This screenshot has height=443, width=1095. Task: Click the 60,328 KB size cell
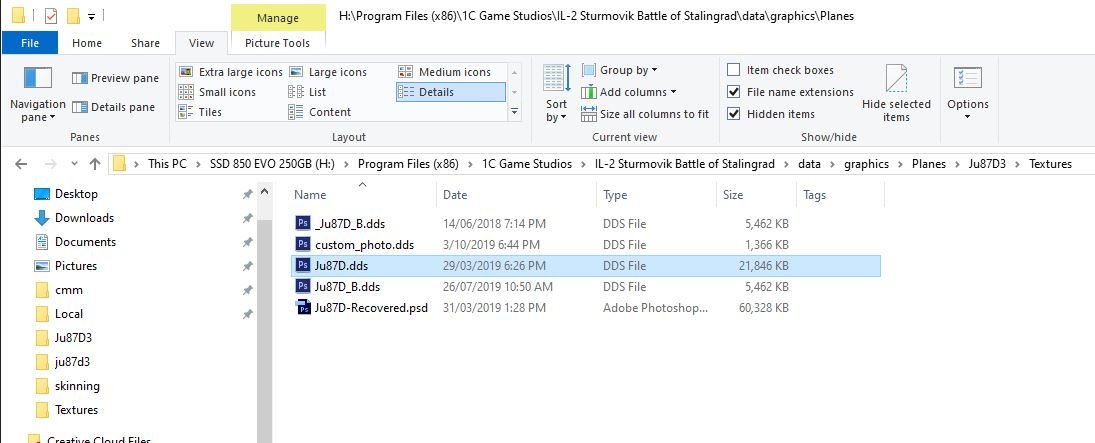(763, 307)
